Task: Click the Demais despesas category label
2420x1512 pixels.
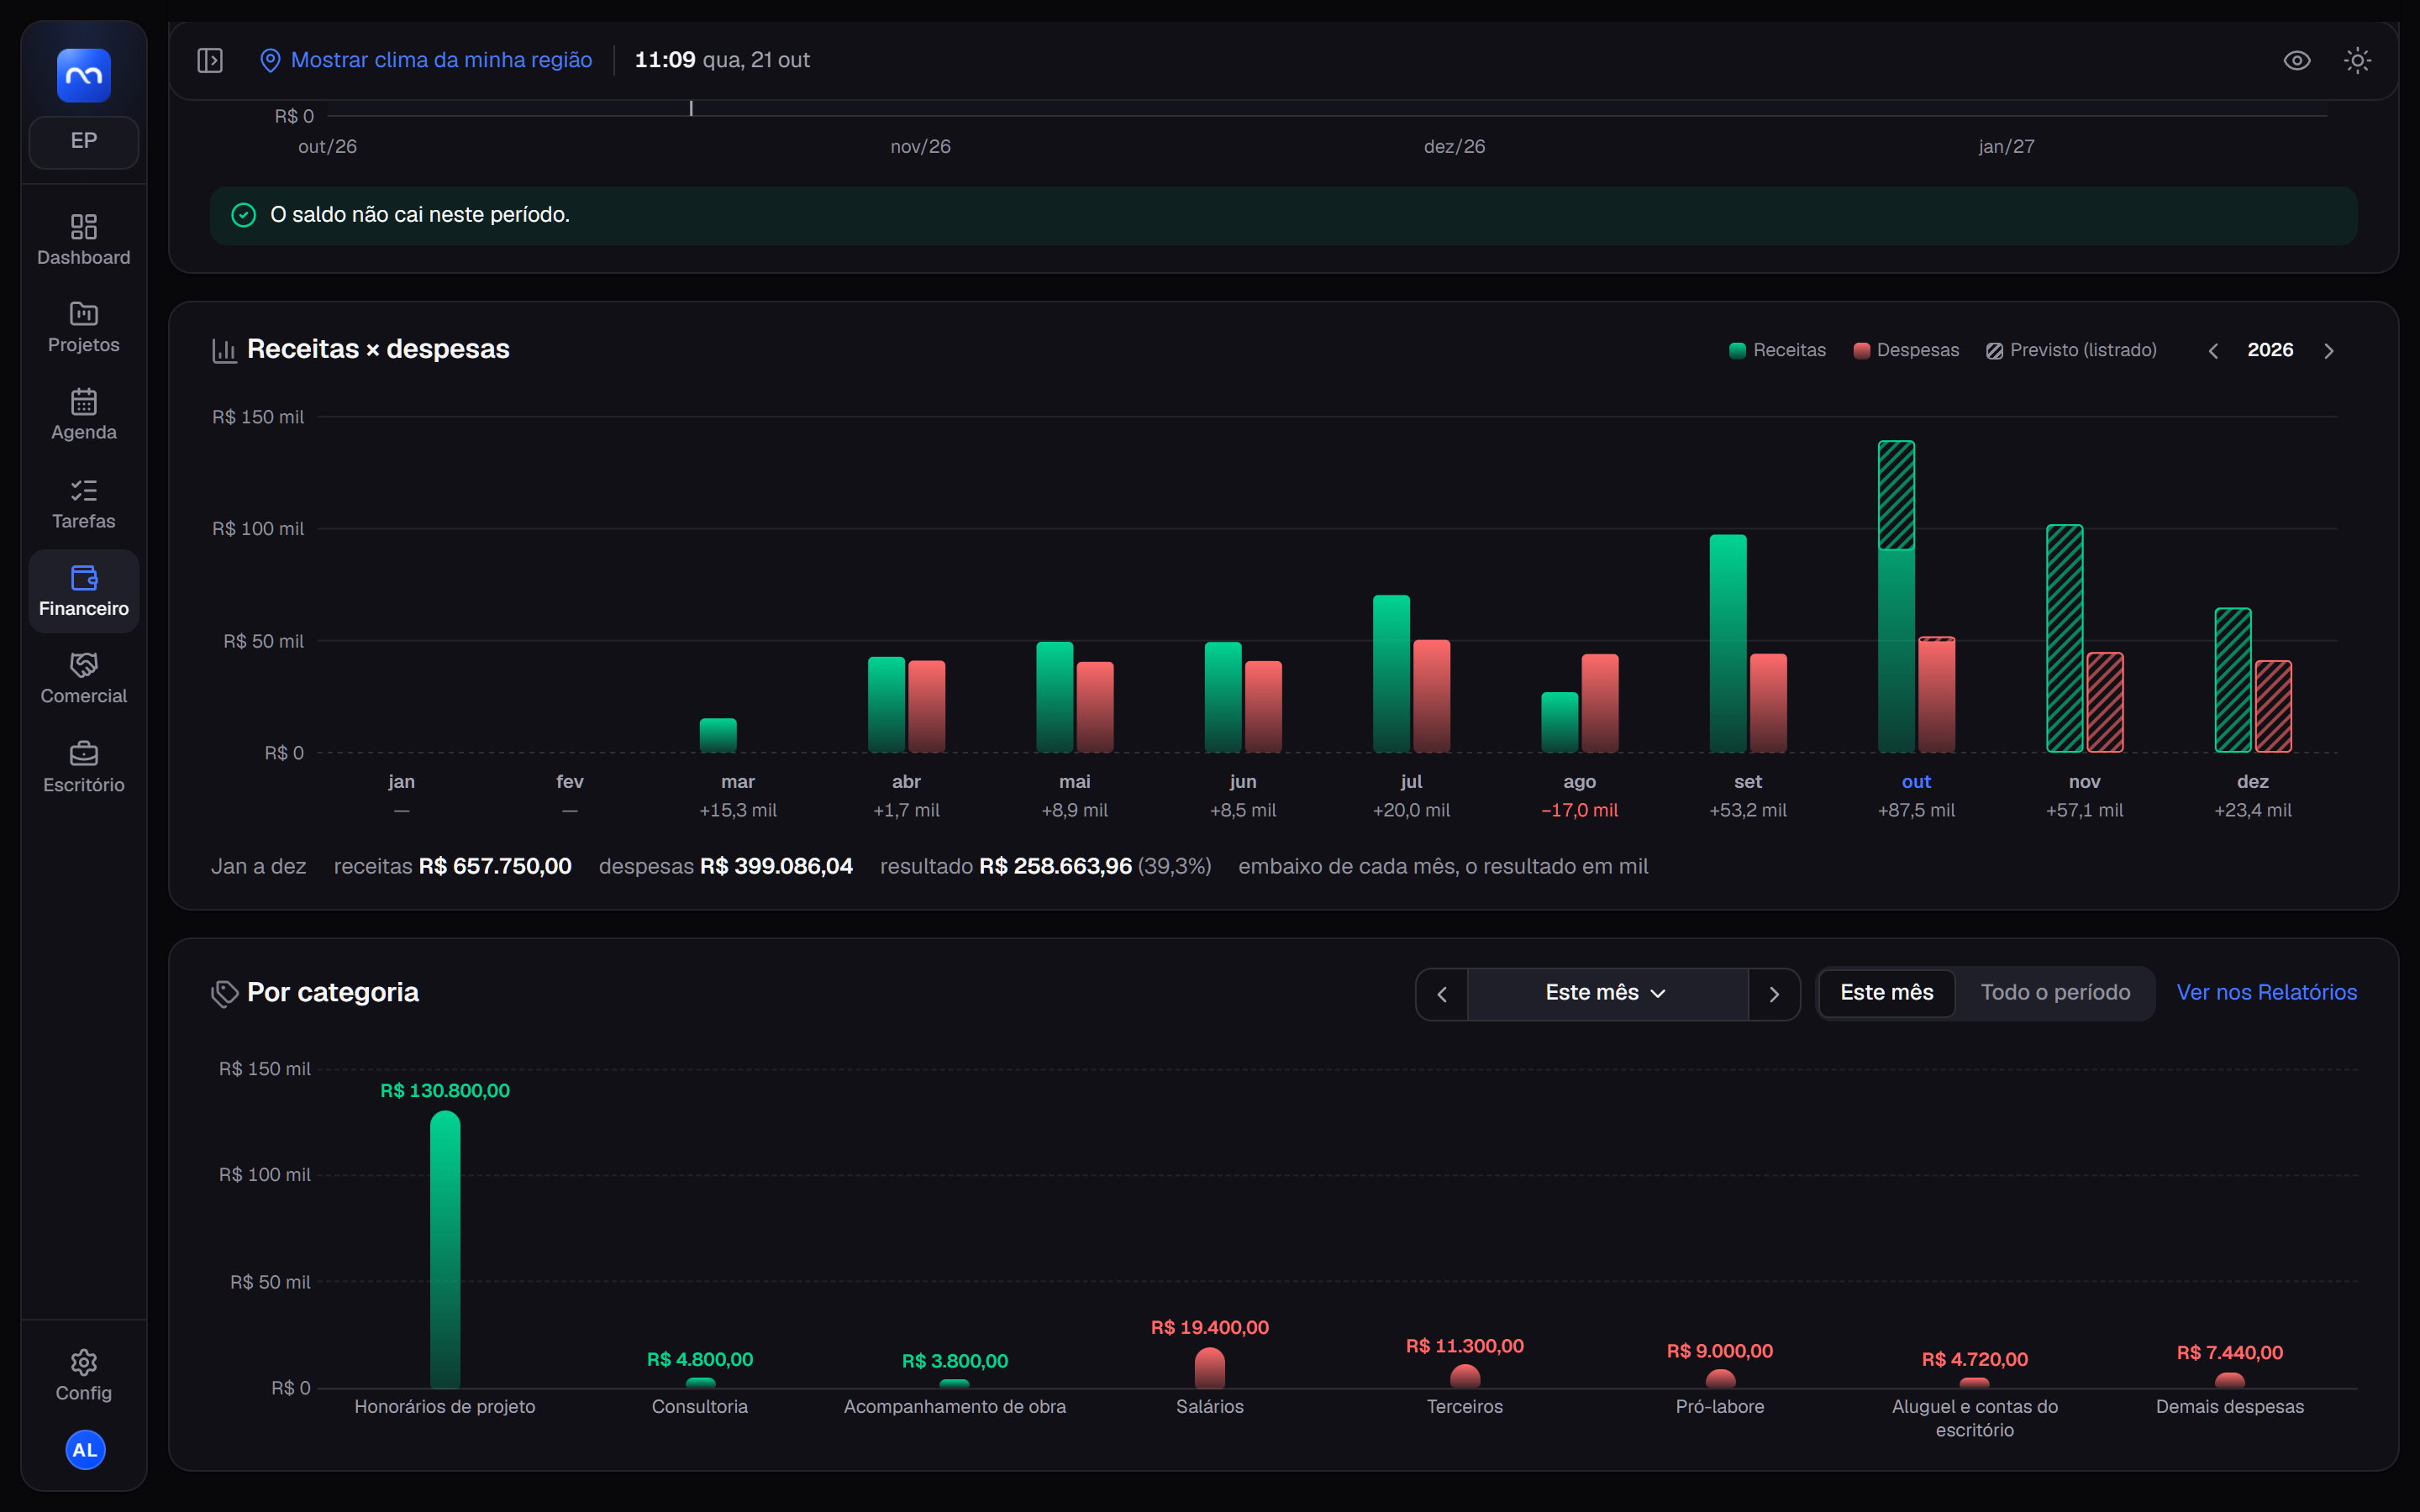Action: click(x=2229, y=1406)
